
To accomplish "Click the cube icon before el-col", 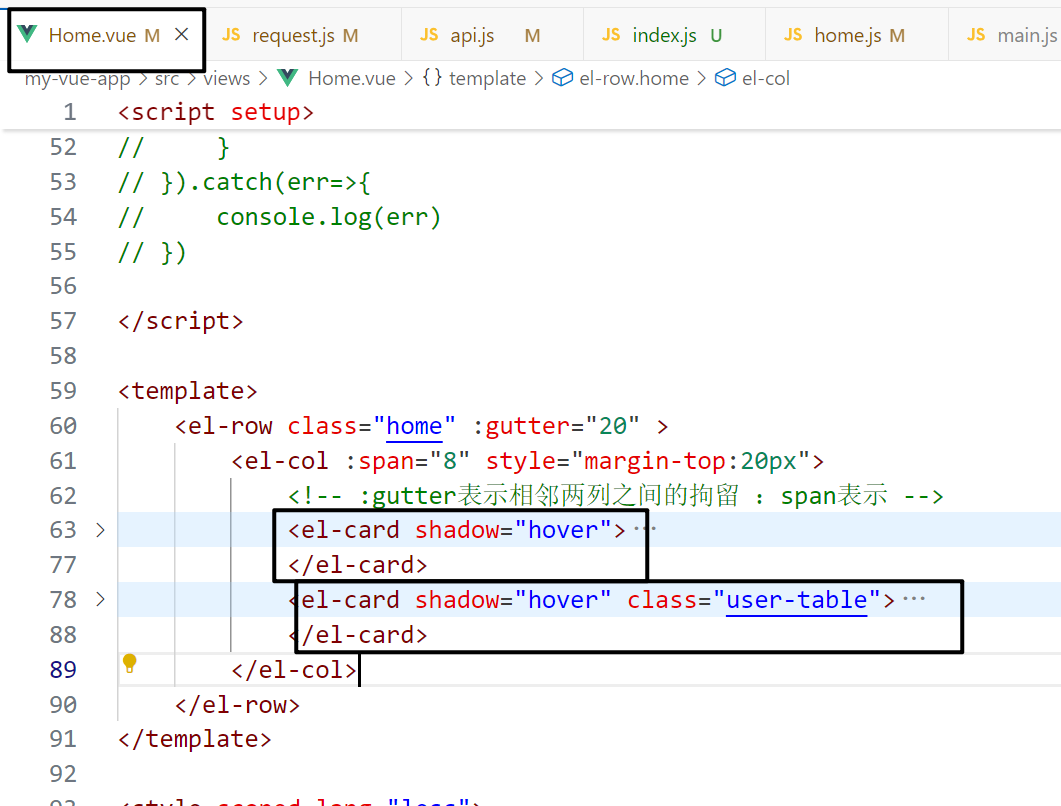I will pos(725,78).
